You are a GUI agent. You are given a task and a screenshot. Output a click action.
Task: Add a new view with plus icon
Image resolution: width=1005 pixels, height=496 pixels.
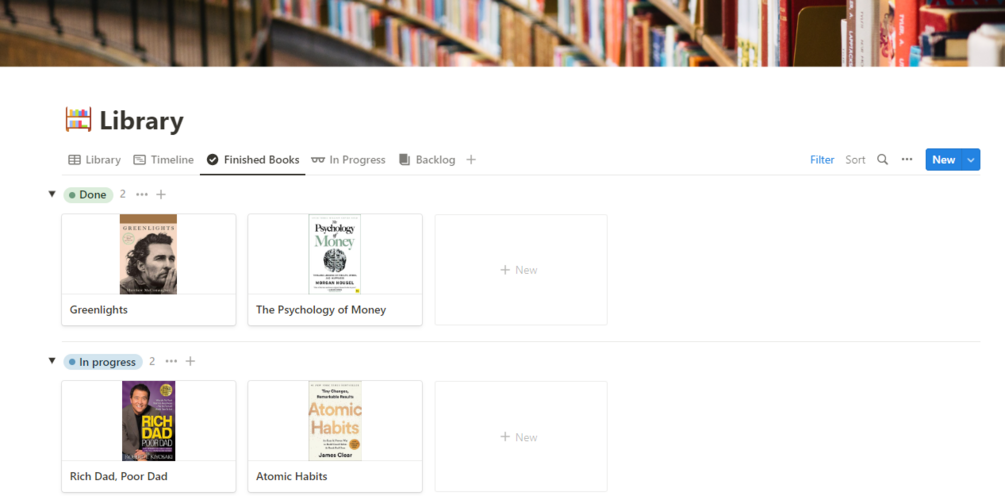point(471,160)
